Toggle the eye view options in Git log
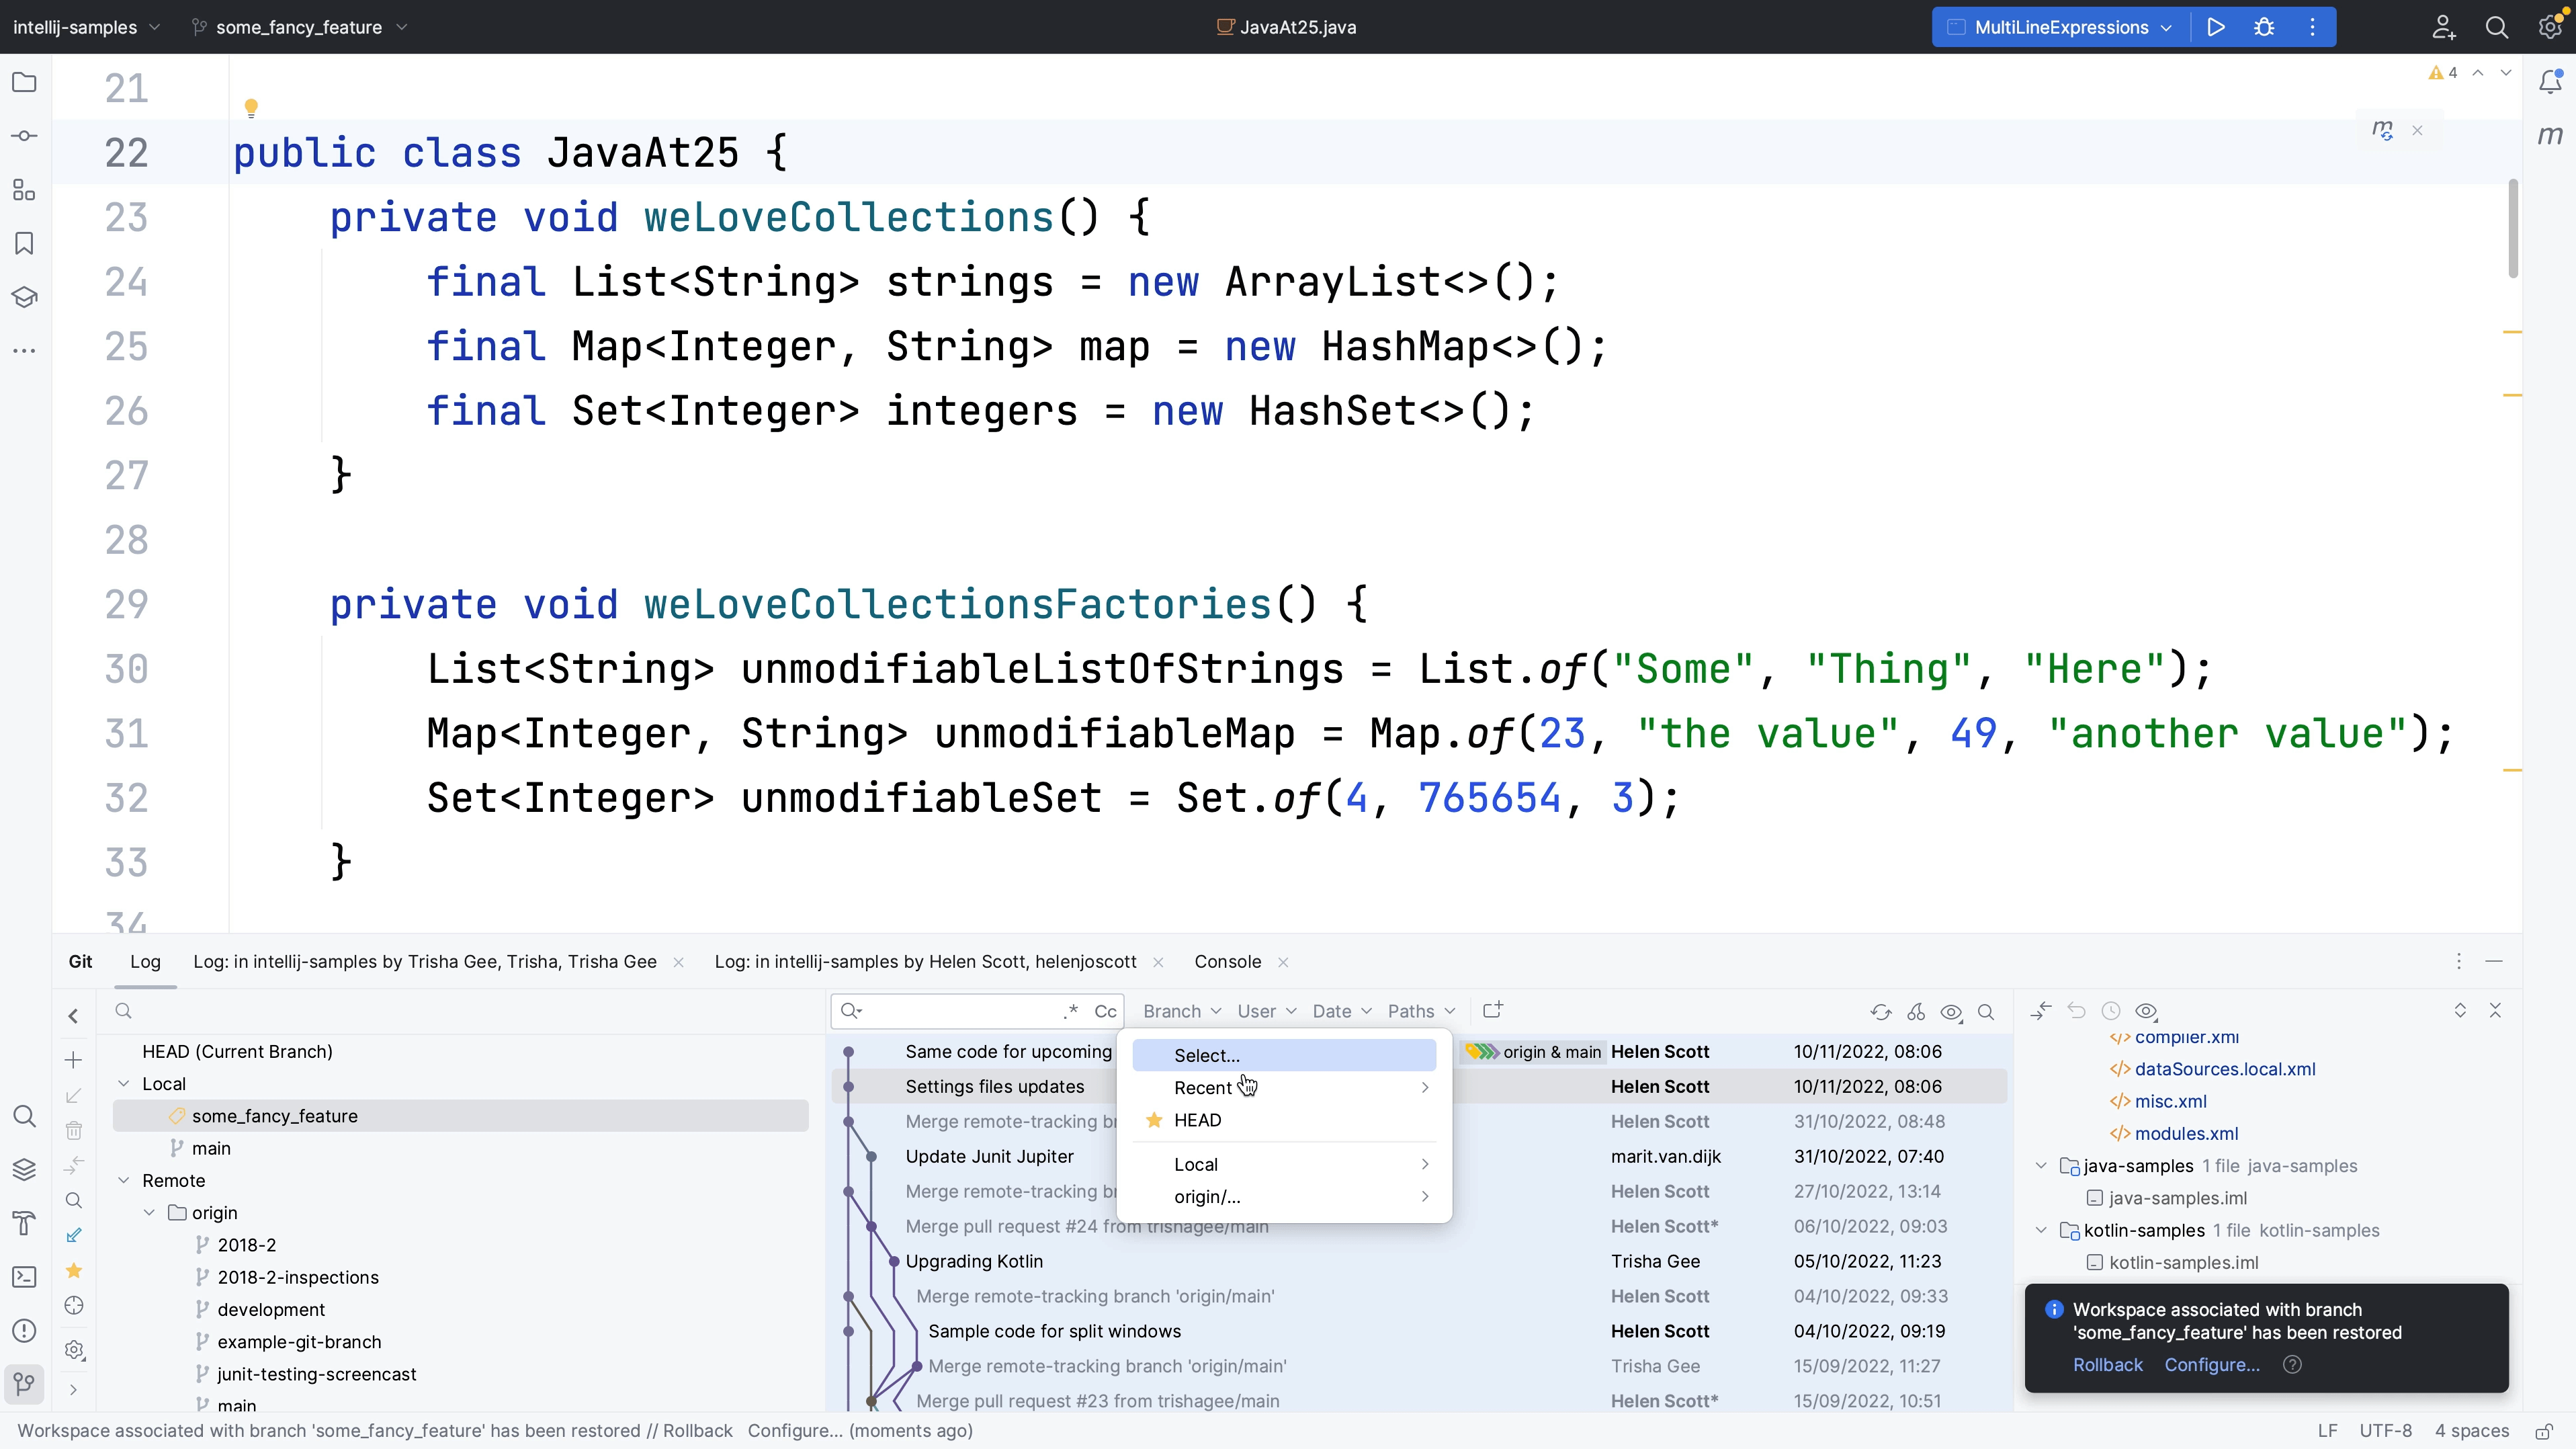The height and width of the screenshot is (1449, 2576). click(1950, 1012)
